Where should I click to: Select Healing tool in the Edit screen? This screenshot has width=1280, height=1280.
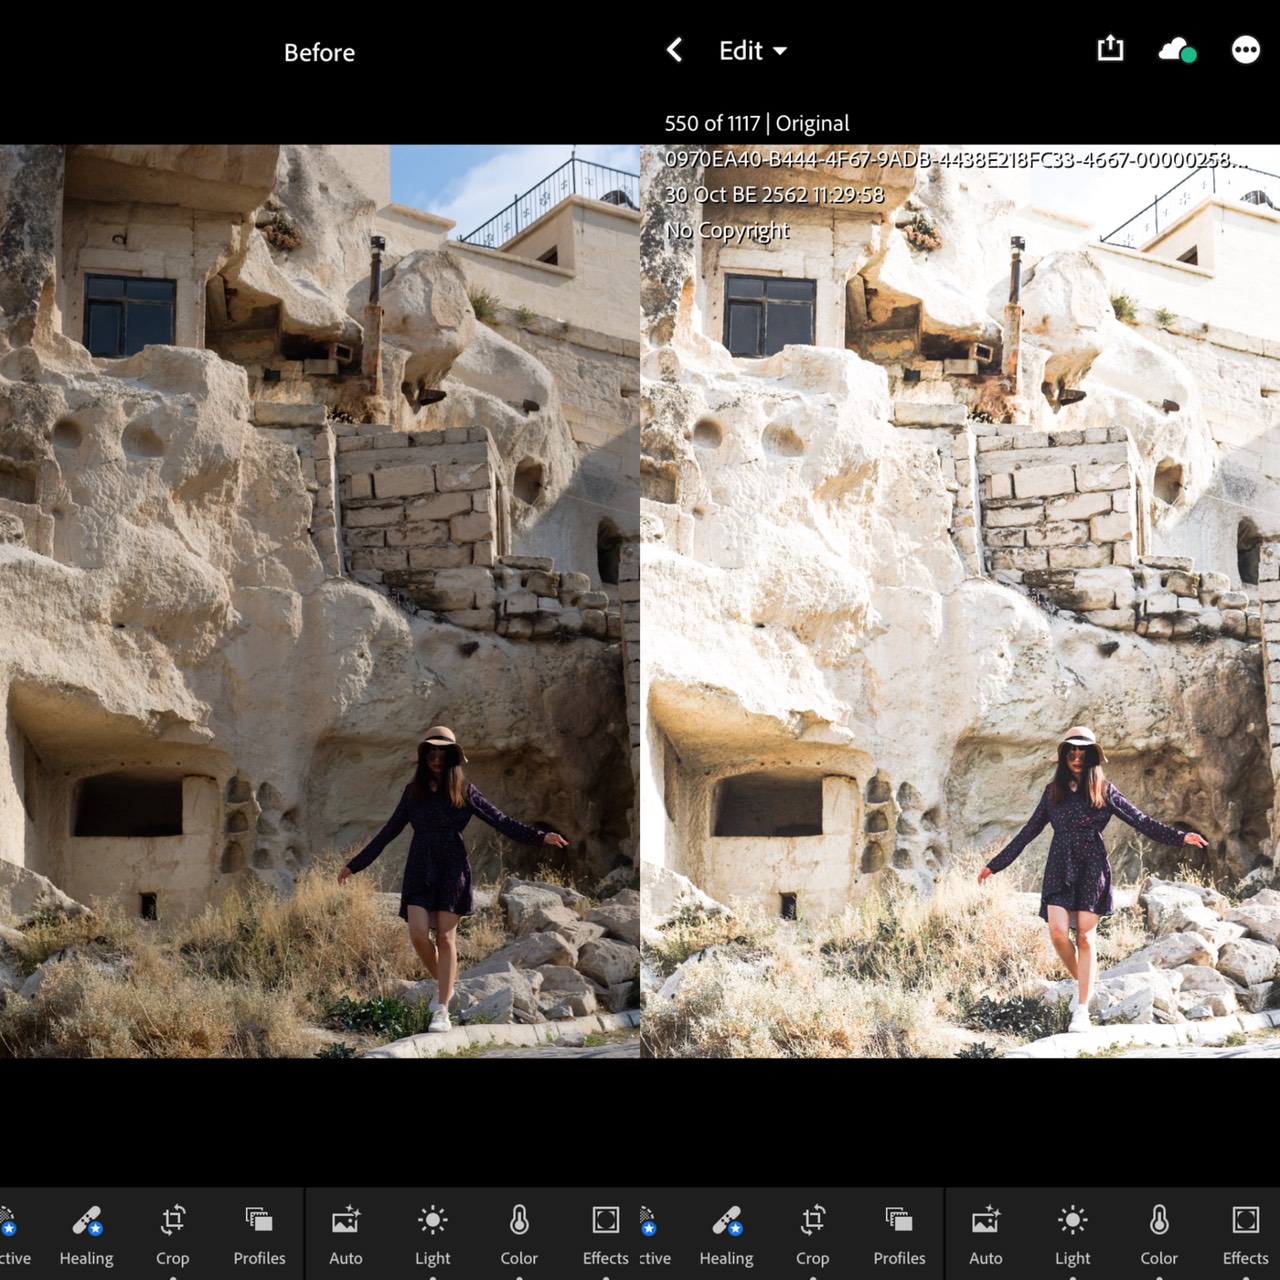coord(726,1236)
